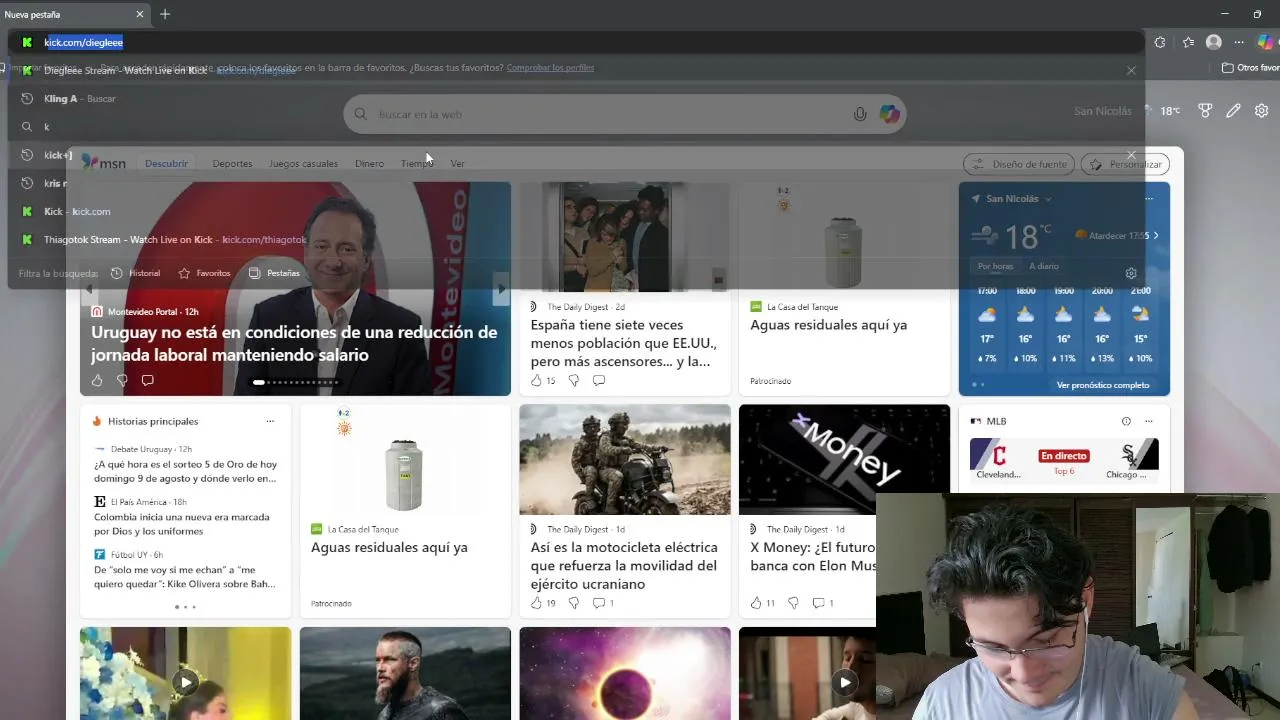Image resolution: width=1280 pixels, height=720 pixels.
Task: Open the Juegos casuales tab
Action: tap(303, 163)
